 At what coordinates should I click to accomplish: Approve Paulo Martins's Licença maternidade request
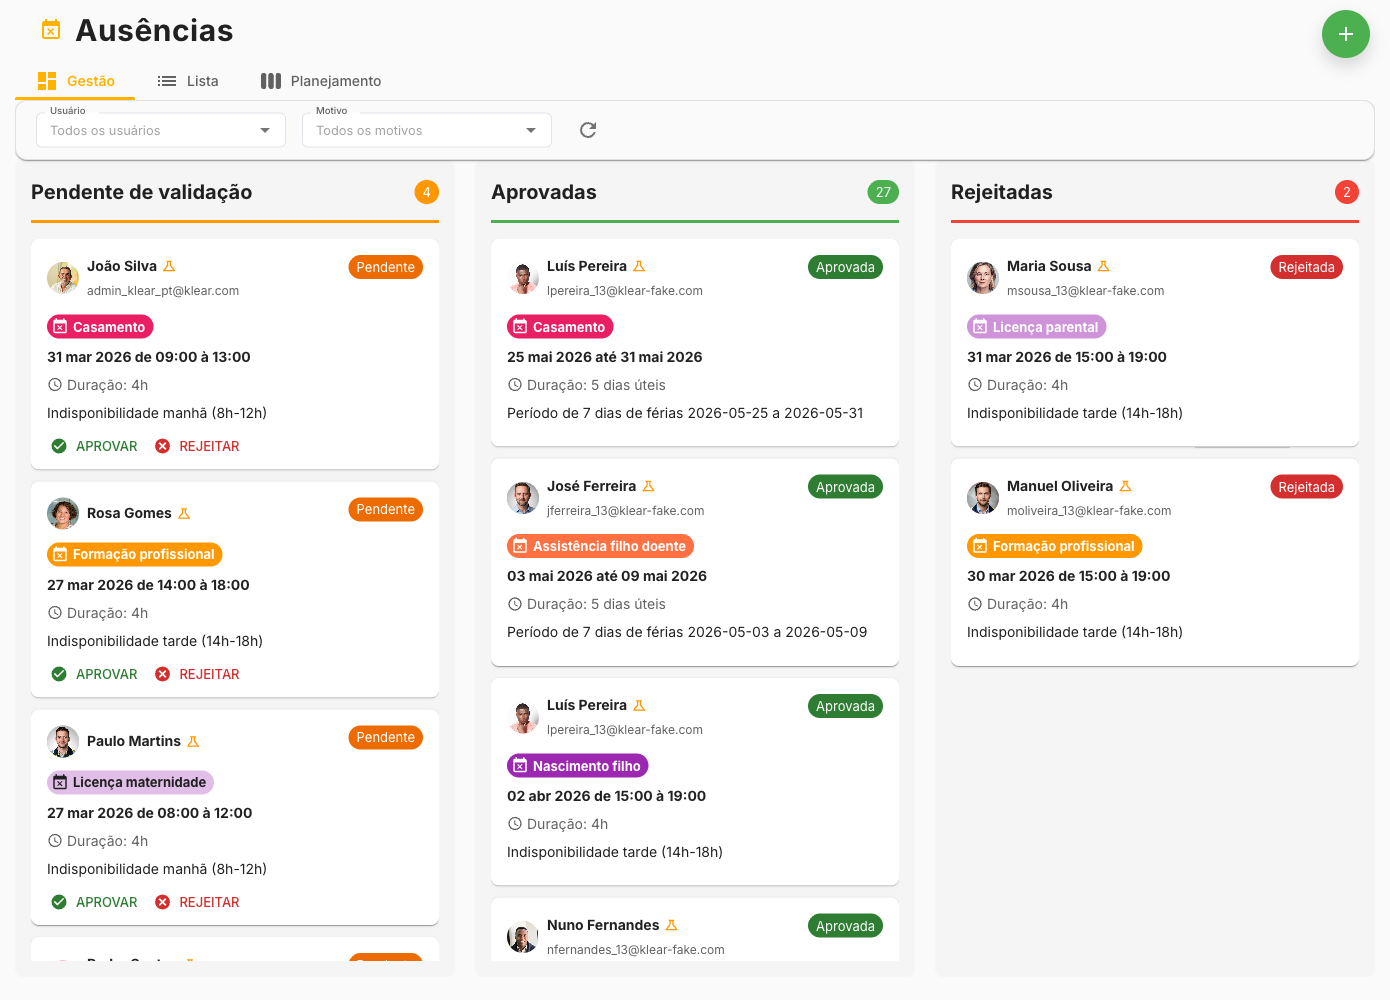pyautogui.click(x=95, y=902)
